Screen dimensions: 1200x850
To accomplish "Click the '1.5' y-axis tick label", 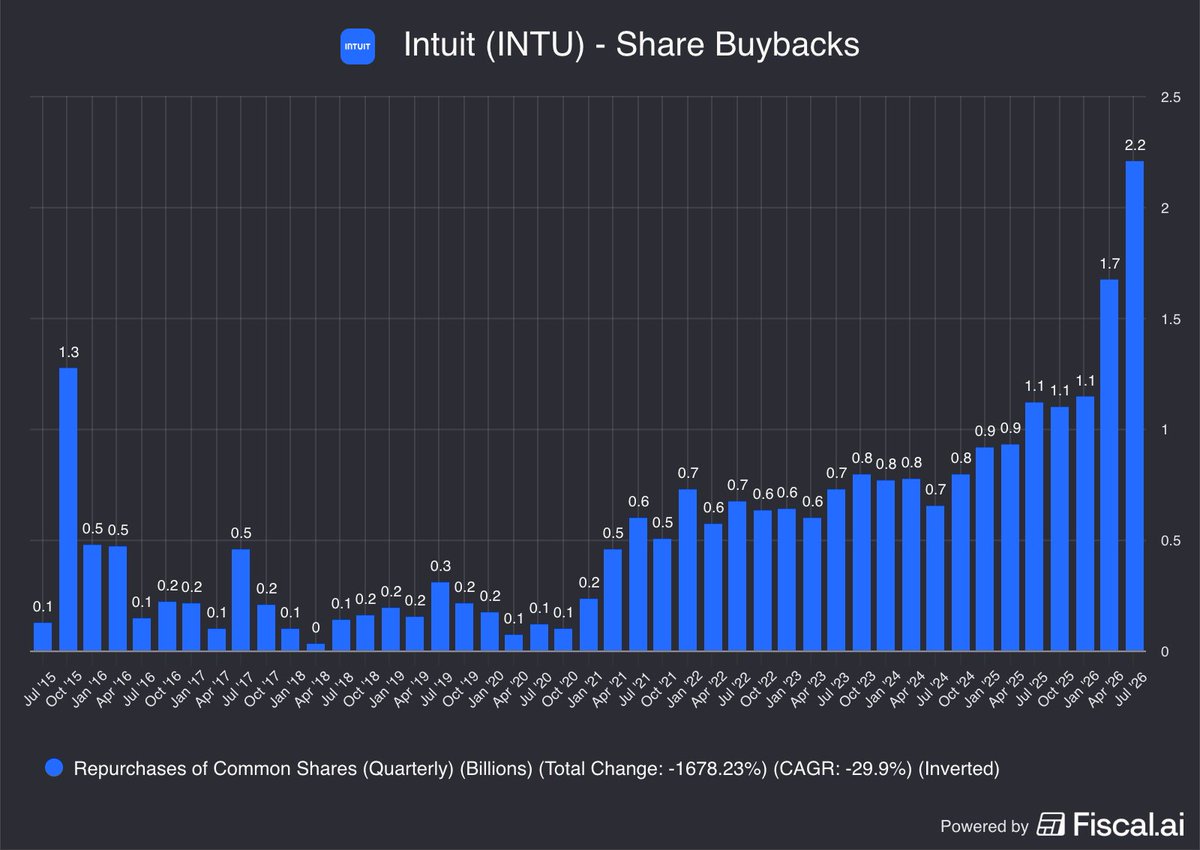I will tap(1170, 319).
